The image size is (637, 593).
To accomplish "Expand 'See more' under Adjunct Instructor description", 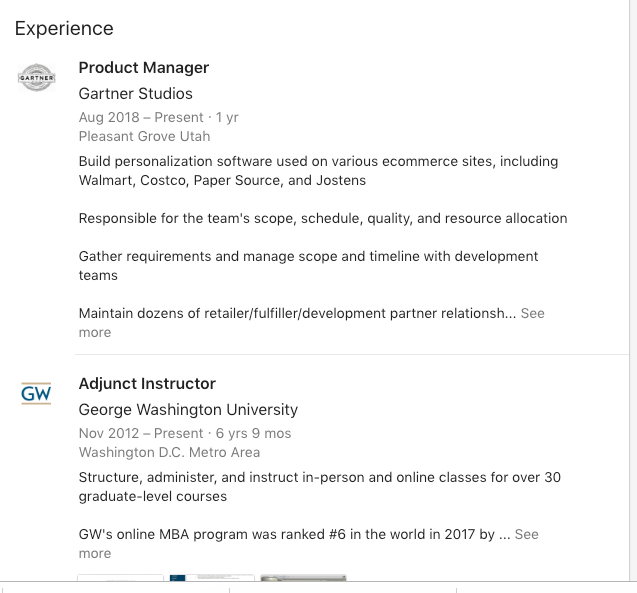I will [308, 543].
